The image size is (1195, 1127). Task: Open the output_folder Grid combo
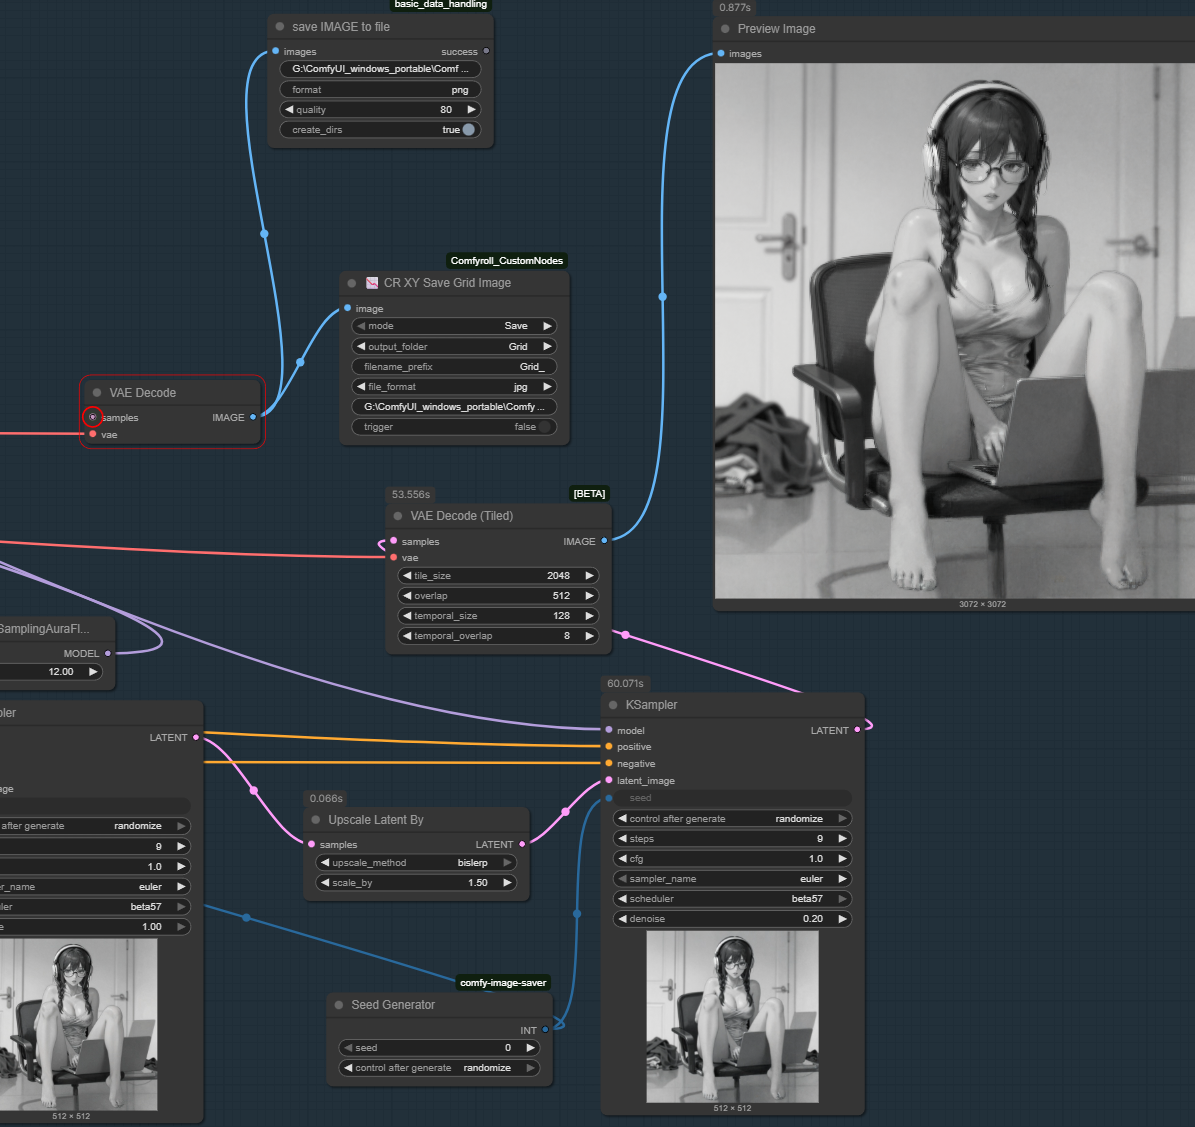coord(453,347)
